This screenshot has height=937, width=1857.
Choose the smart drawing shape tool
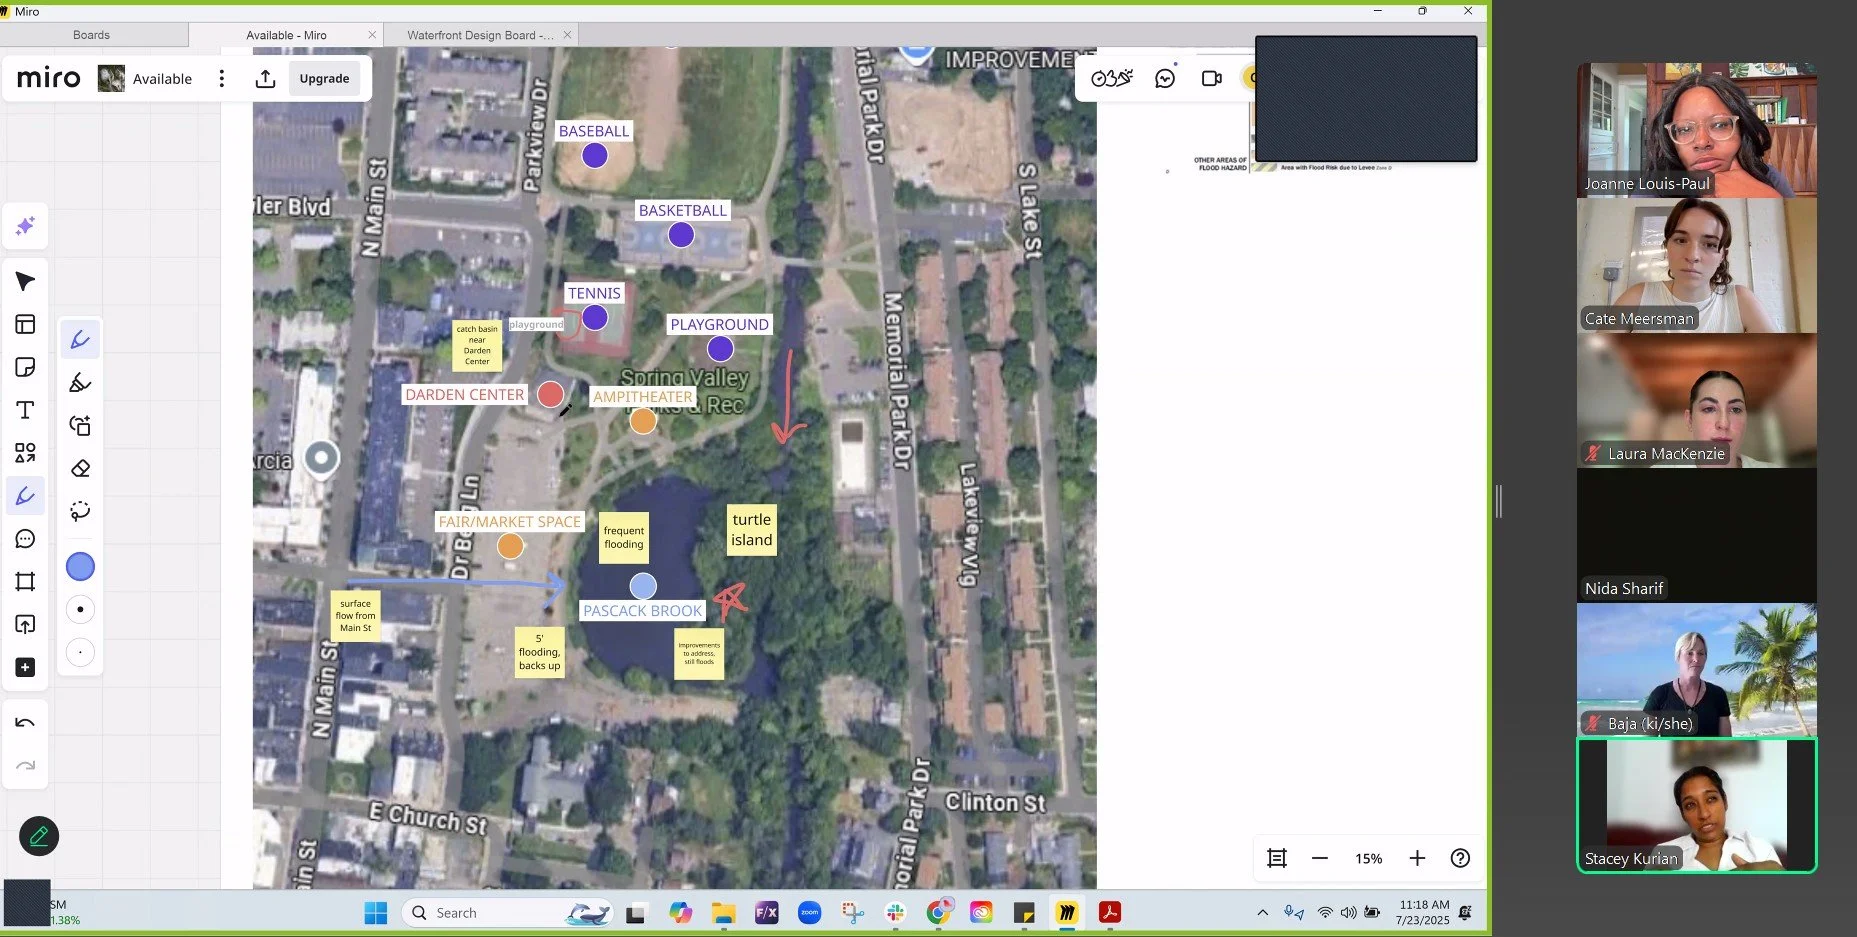[x=80, y=426]
